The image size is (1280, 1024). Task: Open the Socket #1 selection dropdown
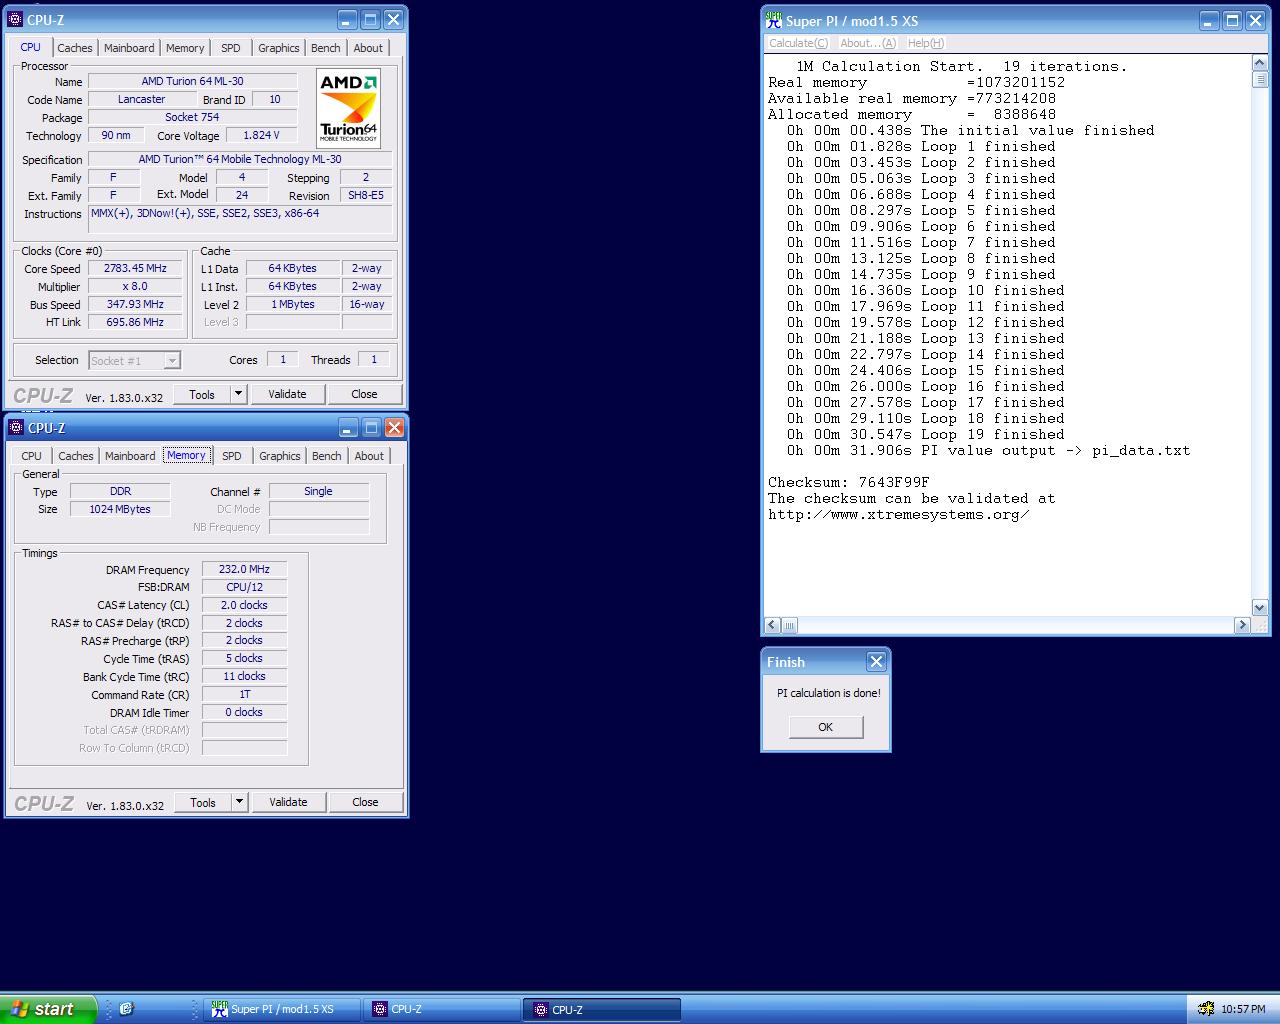point(172,361)
